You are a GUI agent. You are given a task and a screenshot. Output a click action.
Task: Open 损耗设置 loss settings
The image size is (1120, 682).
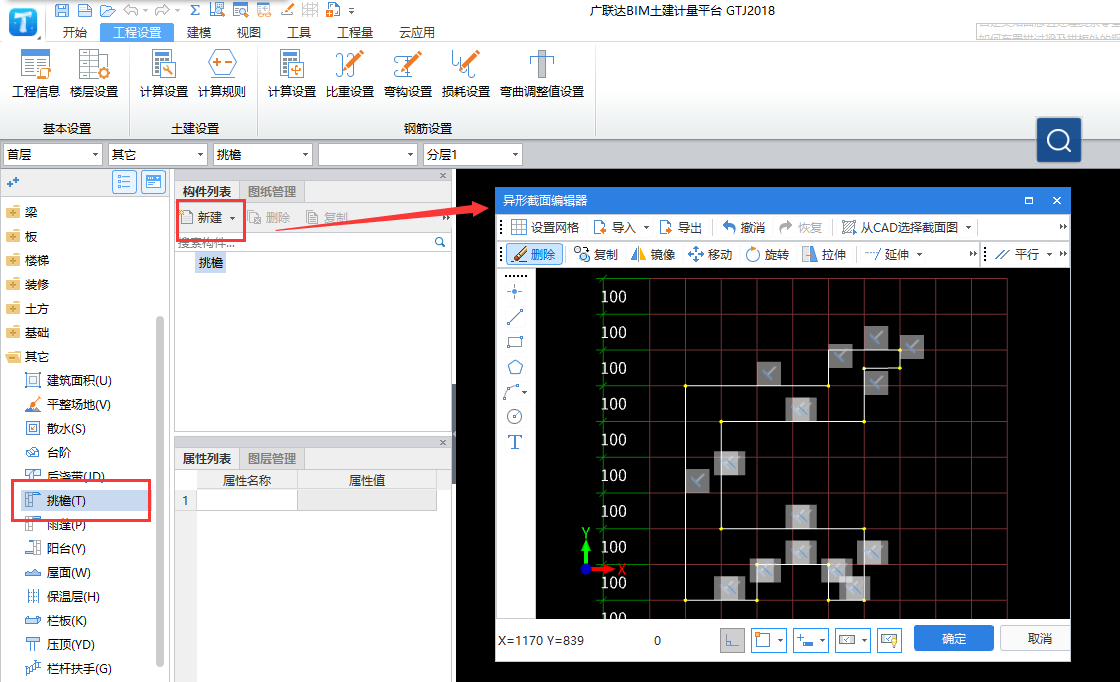pos(466,74)
